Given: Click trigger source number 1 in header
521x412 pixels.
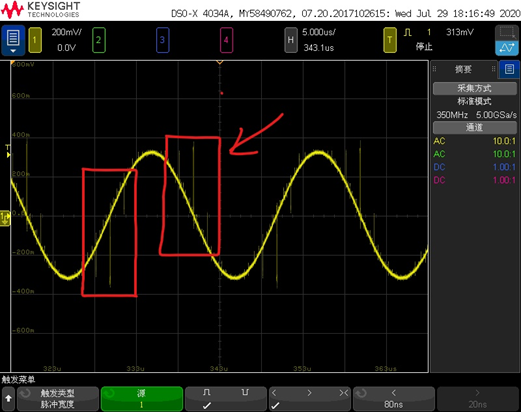Looking at the screenshot, I should click(429, 32).
